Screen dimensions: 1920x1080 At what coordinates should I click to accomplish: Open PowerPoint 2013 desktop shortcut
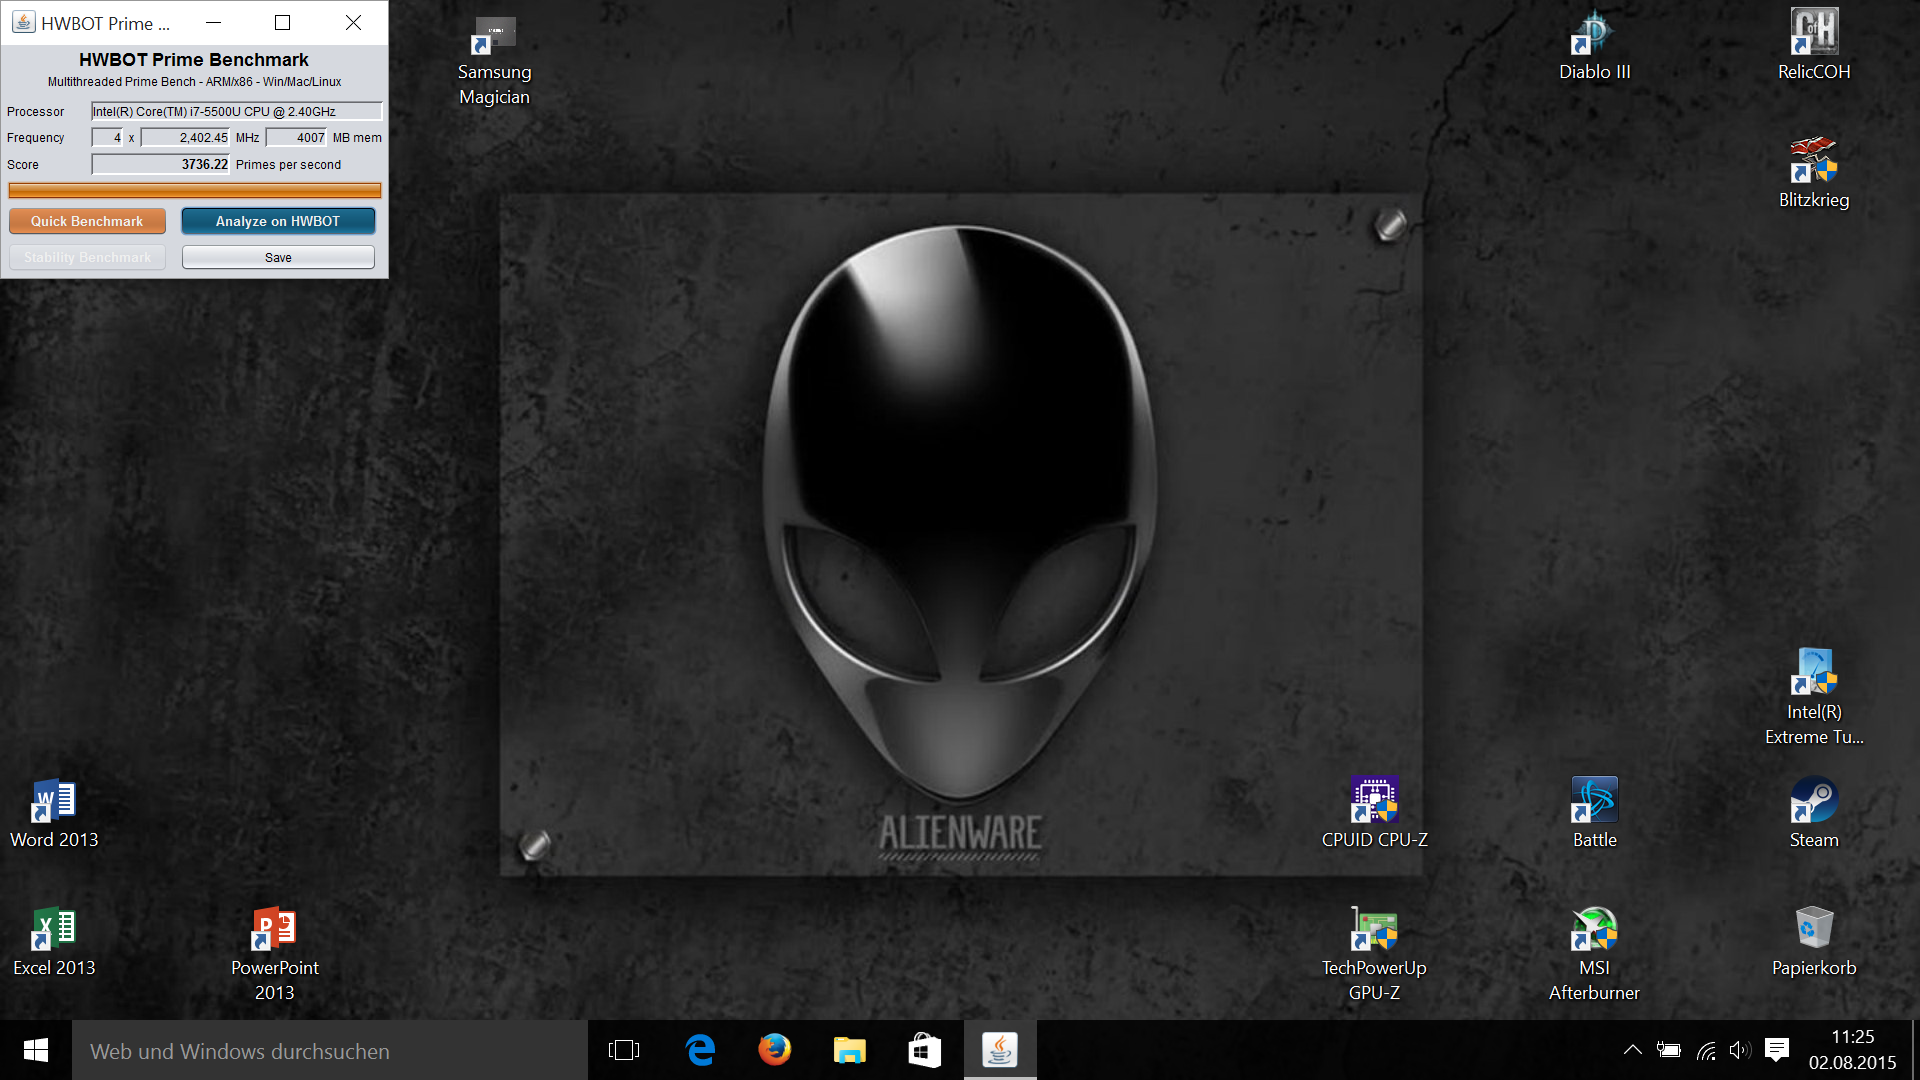click(x=274, y=954)
